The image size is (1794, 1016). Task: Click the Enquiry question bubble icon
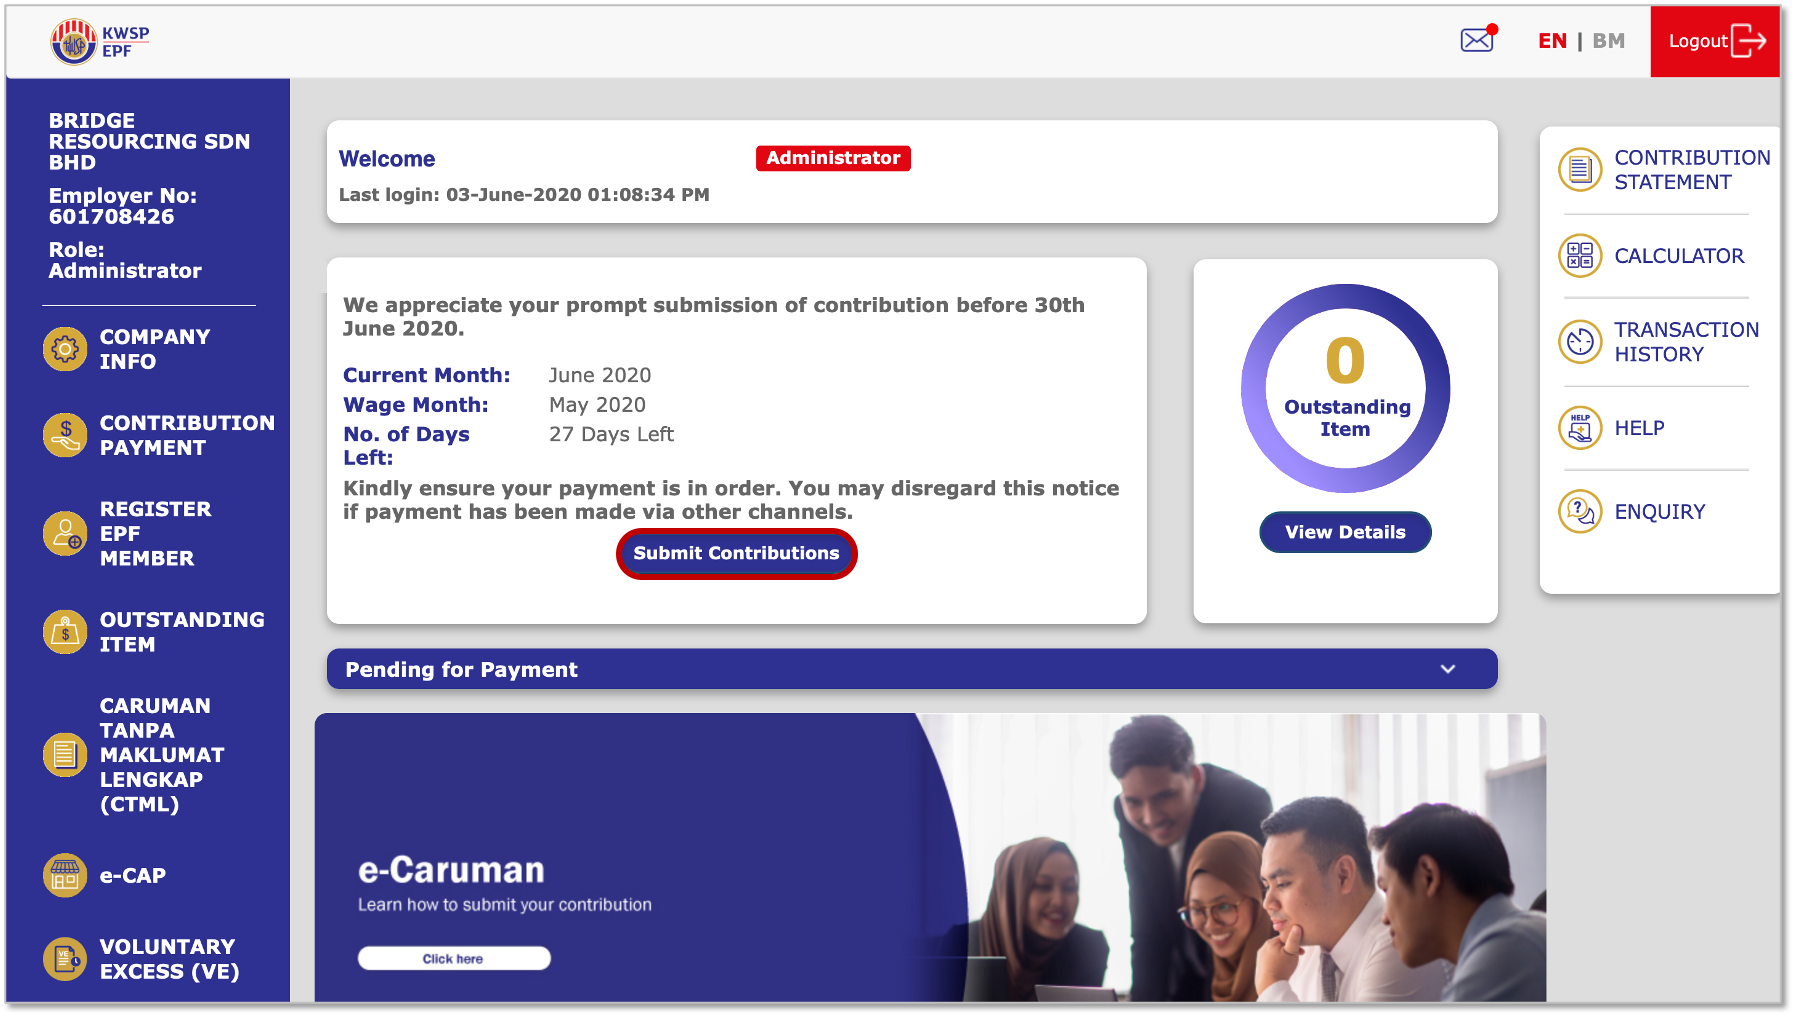1580,512
